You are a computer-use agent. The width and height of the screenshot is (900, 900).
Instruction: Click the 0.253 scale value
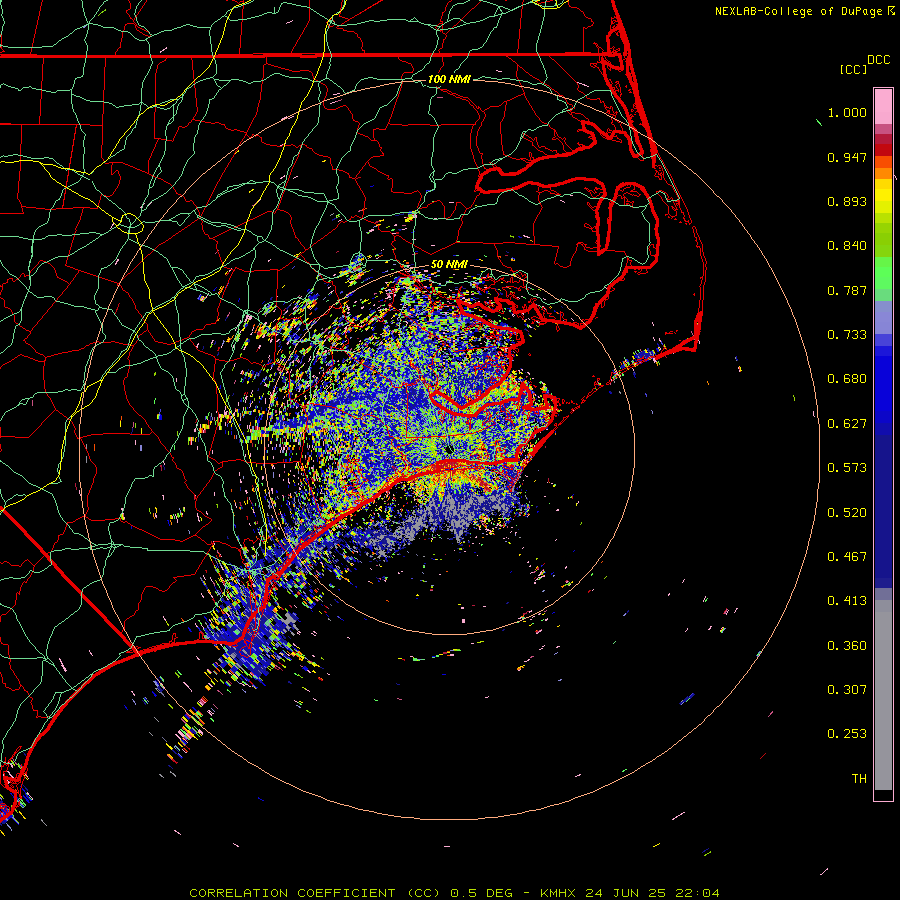tap(847, 734)
